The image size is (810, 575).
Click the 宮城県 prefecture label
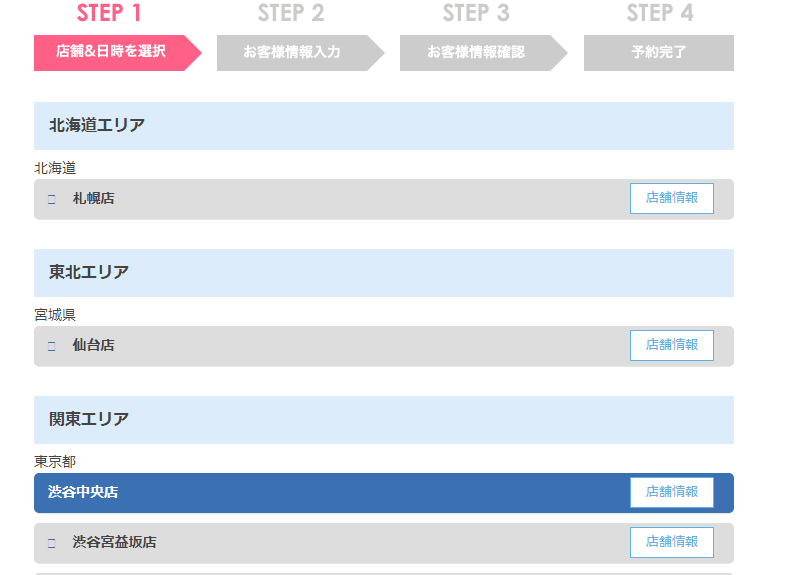(55, 315)
